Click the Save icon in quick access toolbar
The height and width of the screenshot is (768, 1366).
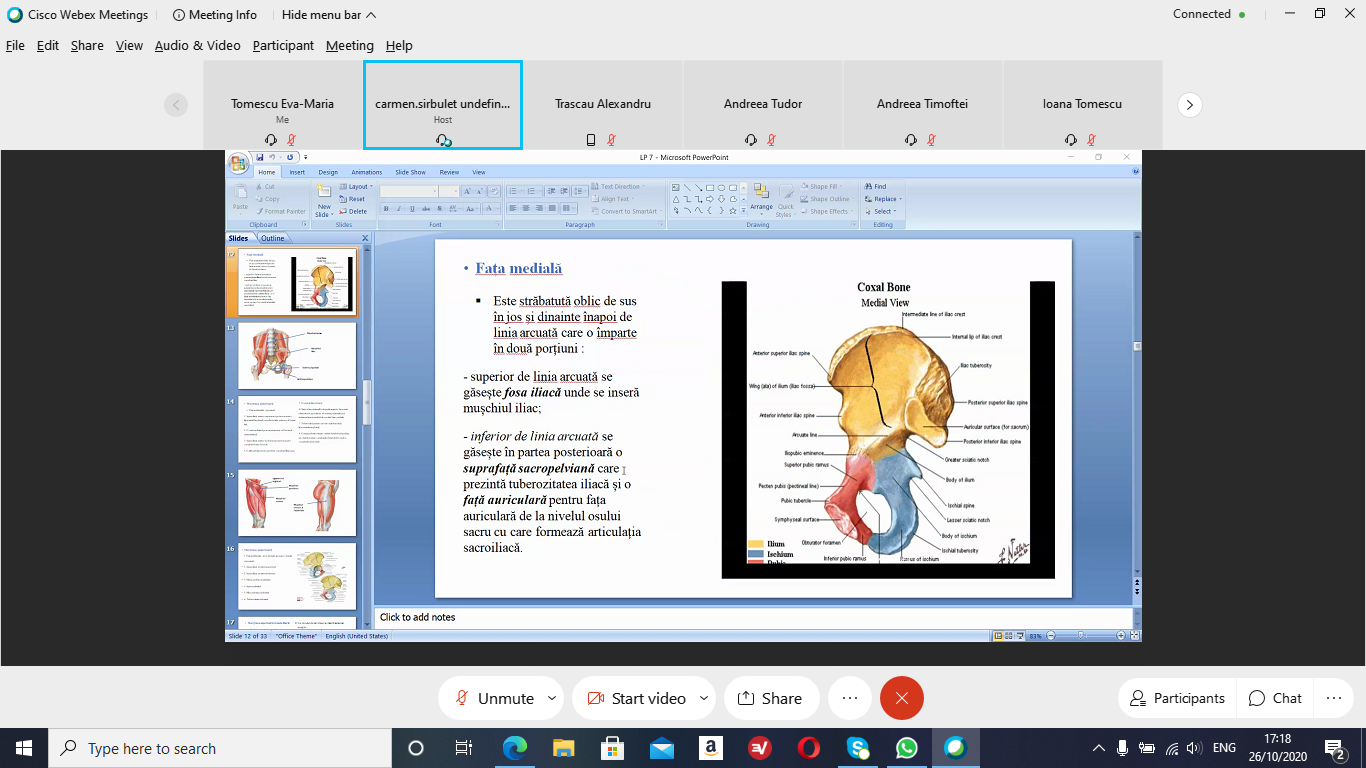[260, 157]
